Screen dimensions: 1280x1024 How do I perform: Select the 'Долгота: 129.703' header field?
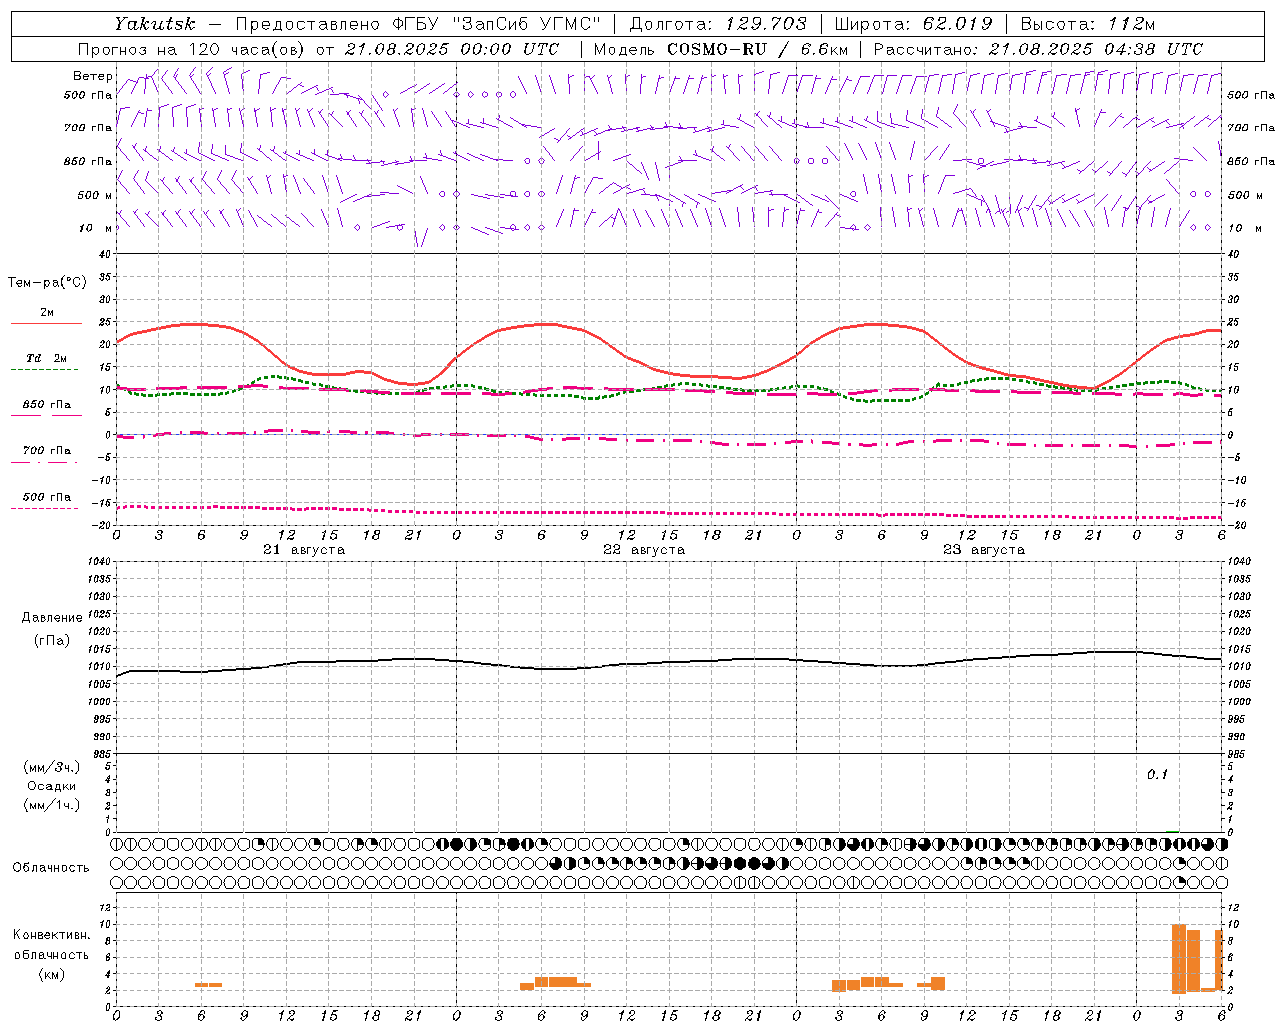click(x=718, y=24)
